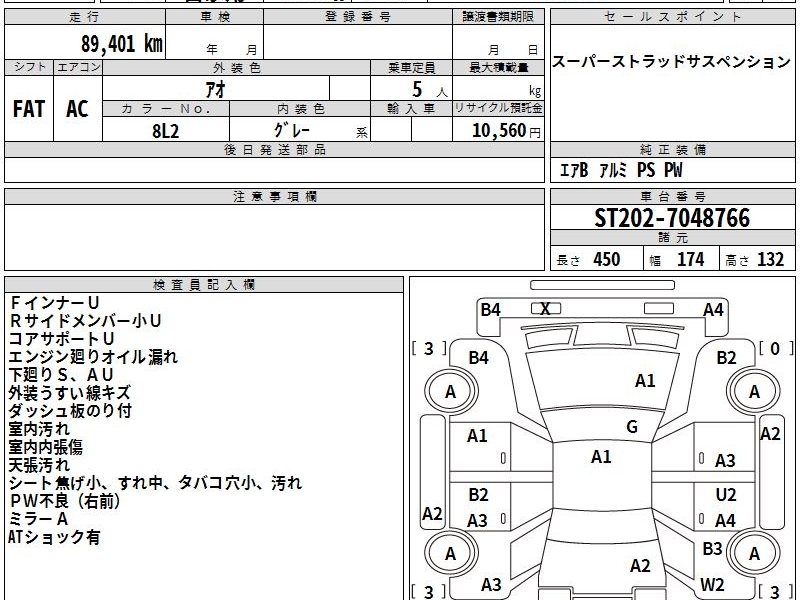Select note 室内内張傷
The height and width of the screenshot is (600, 800).
tap(46, 447)
